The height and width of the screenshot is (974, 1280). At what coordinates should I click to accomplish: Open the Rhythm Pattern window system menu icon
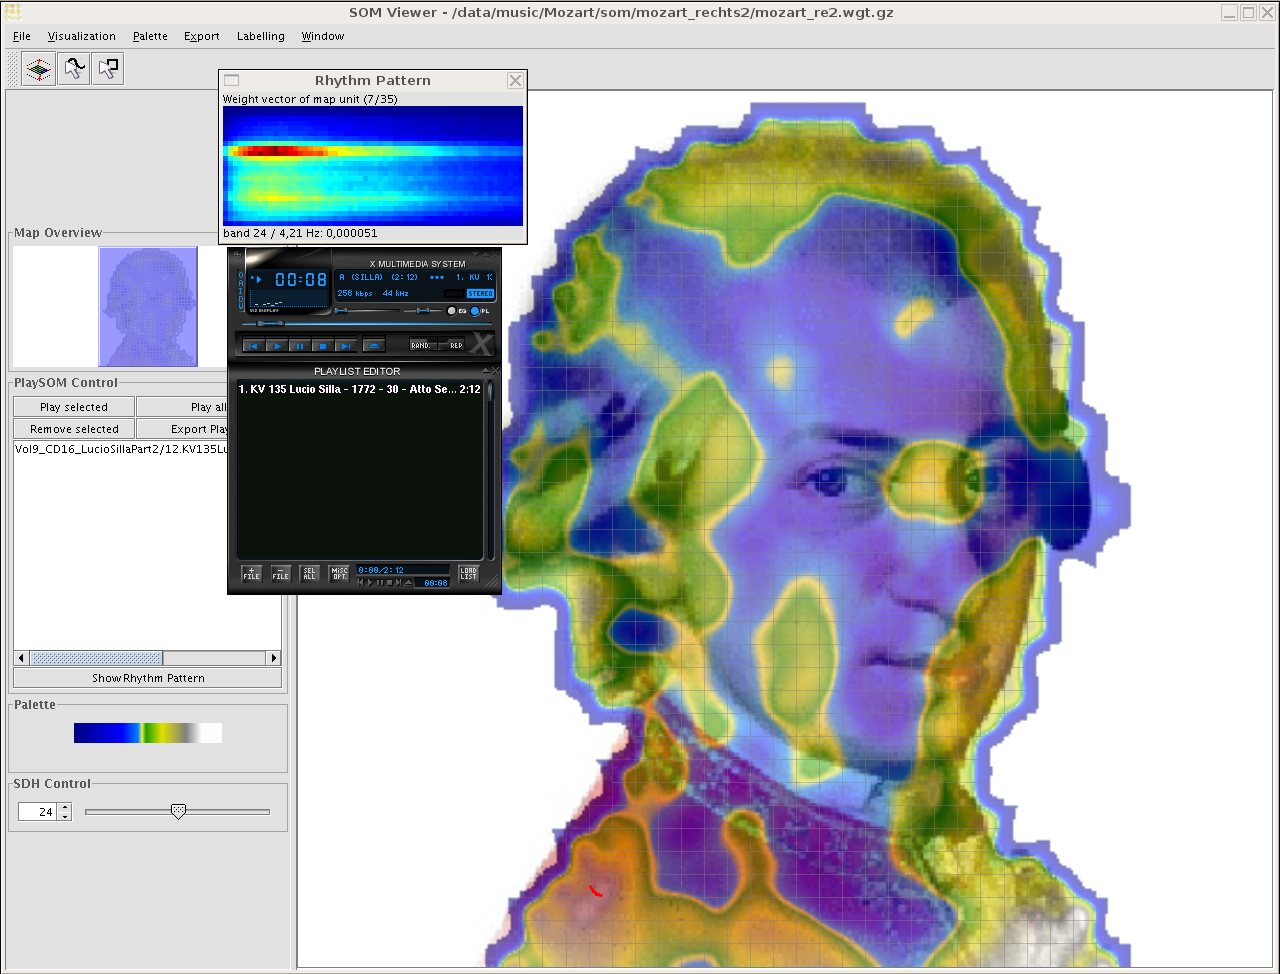[232, 81]
